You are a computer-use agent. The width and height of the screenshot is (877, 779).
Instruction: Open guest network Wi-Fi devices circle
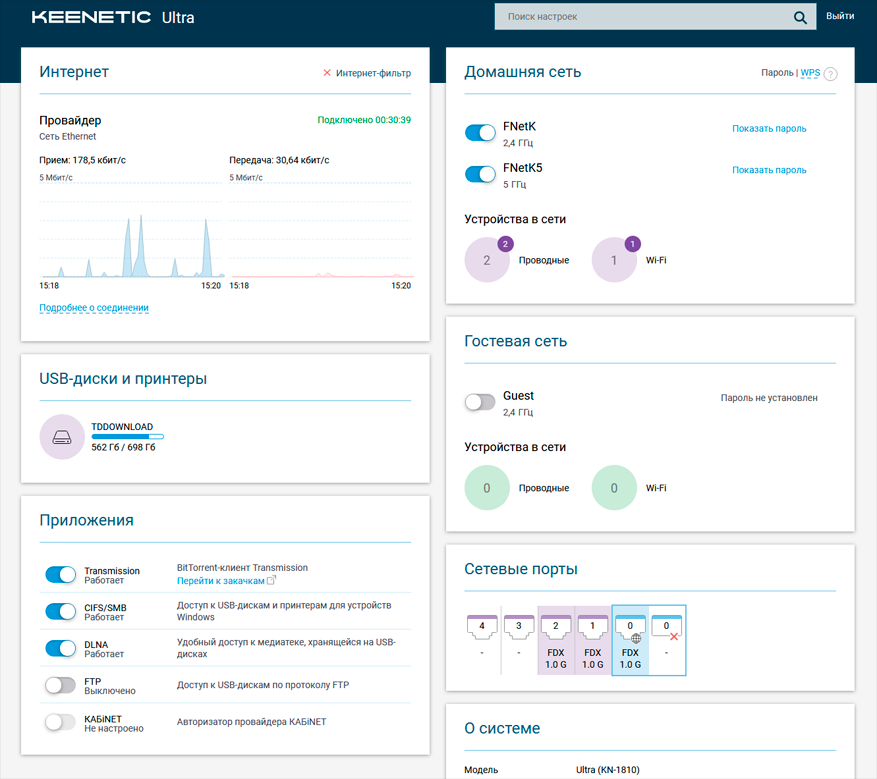pyautogui.click(x=614, y=488)
